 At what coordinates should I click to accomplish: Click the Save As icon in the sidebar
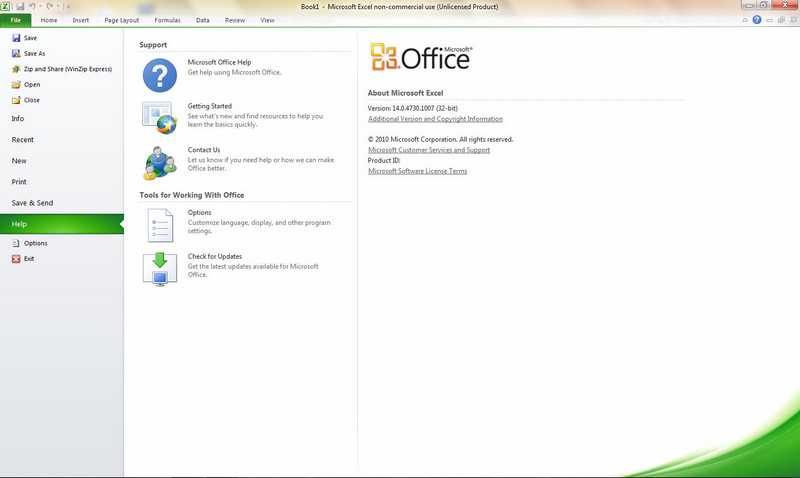click(x=16, y=53)
